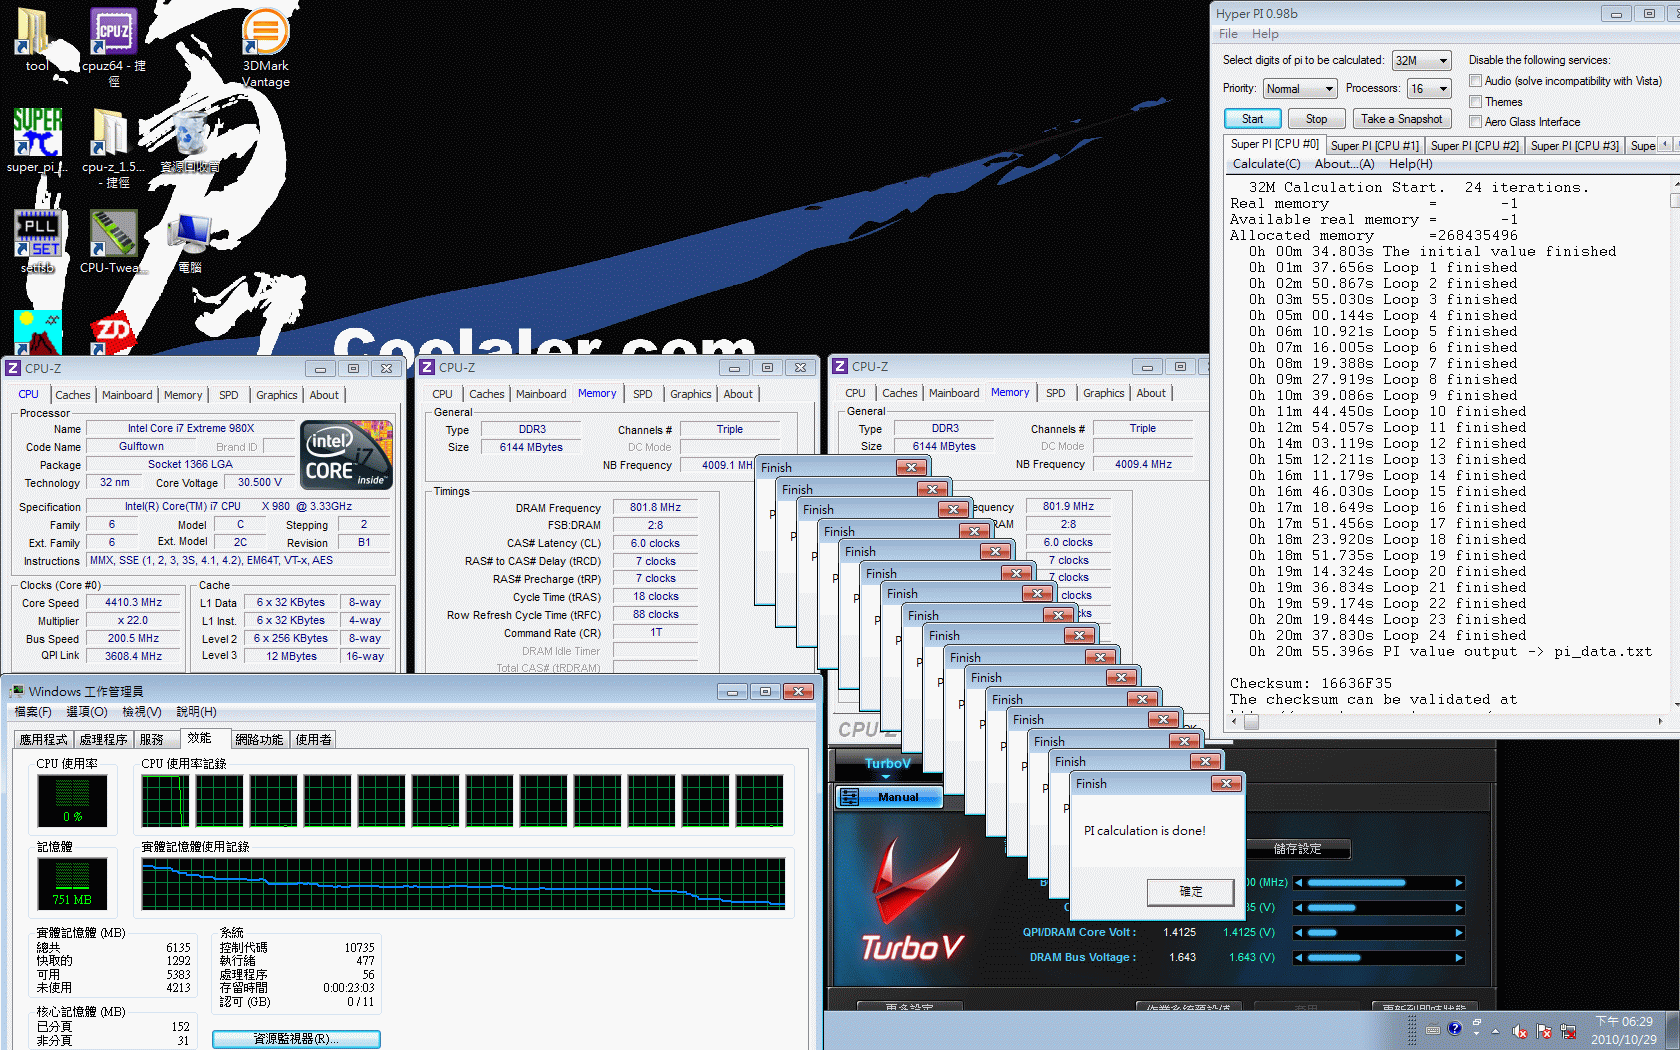Click the taskbar clock showing 下午 06:29
The height and width of the screenshot is (1050, 1680).
tap(1624, 1030)
